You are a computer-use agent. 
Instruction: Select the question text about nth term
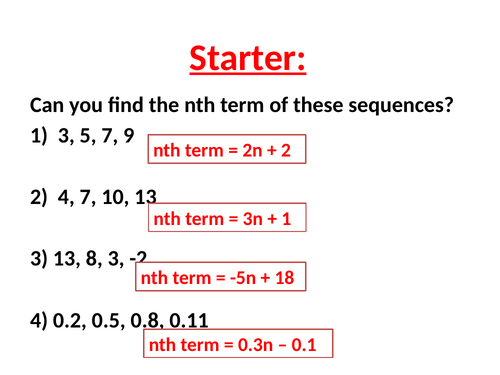pos(242,105)
